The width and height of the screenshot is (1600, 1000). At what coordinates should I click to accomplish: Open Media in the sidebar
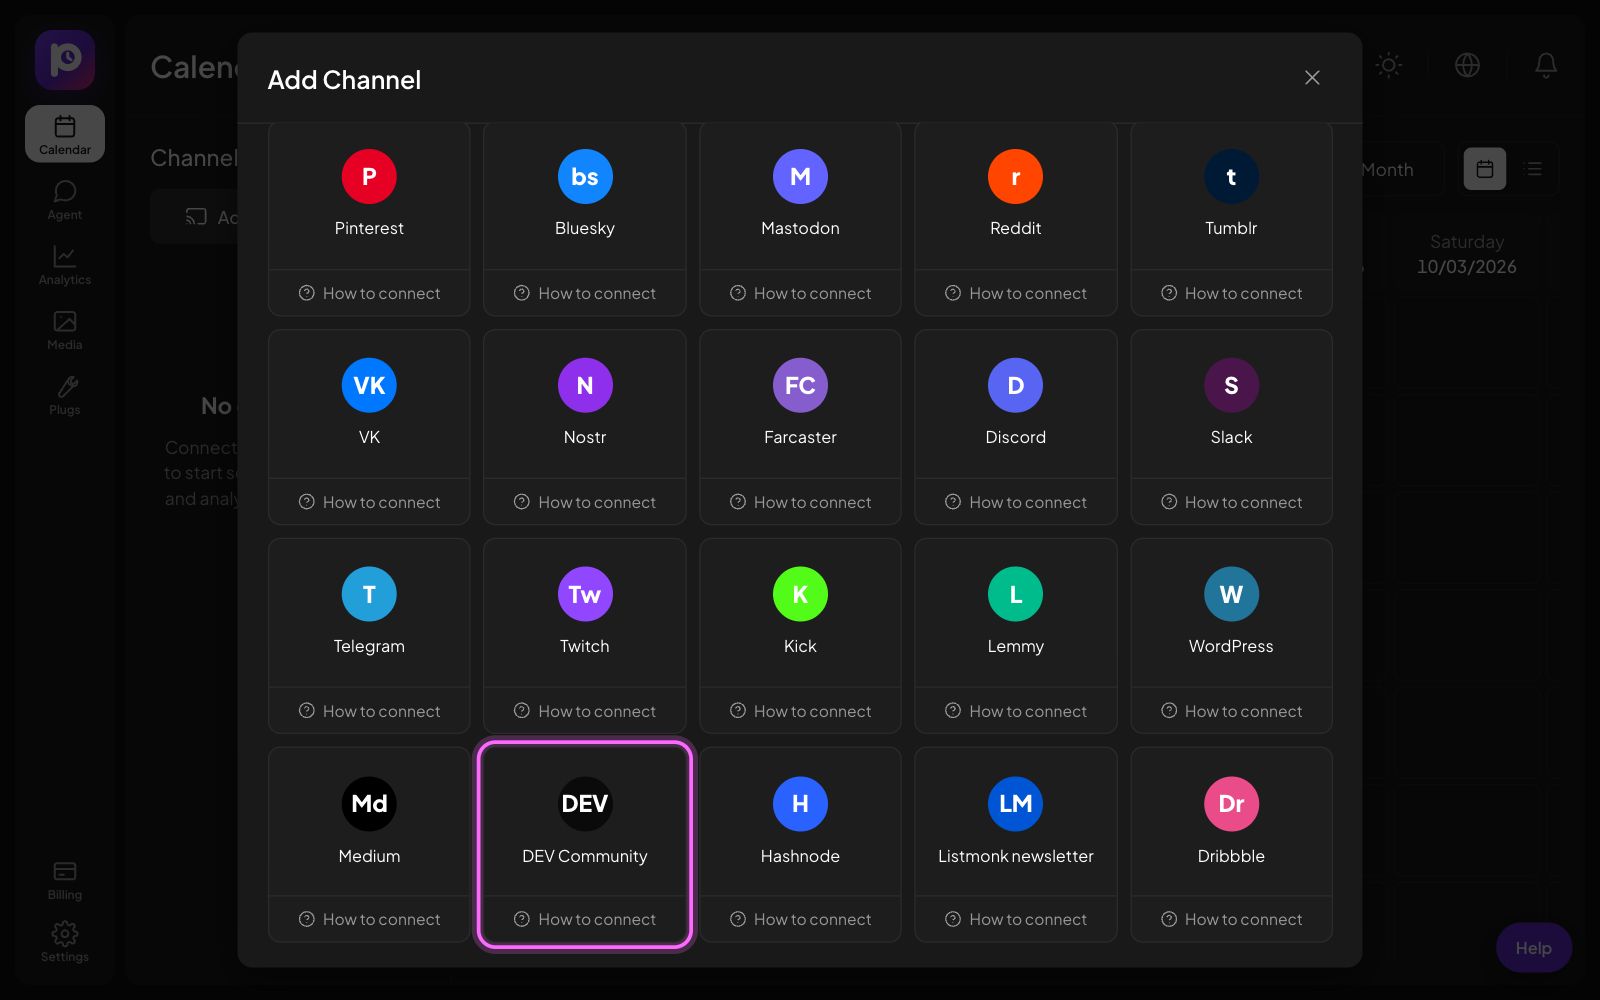coord(65,330)
